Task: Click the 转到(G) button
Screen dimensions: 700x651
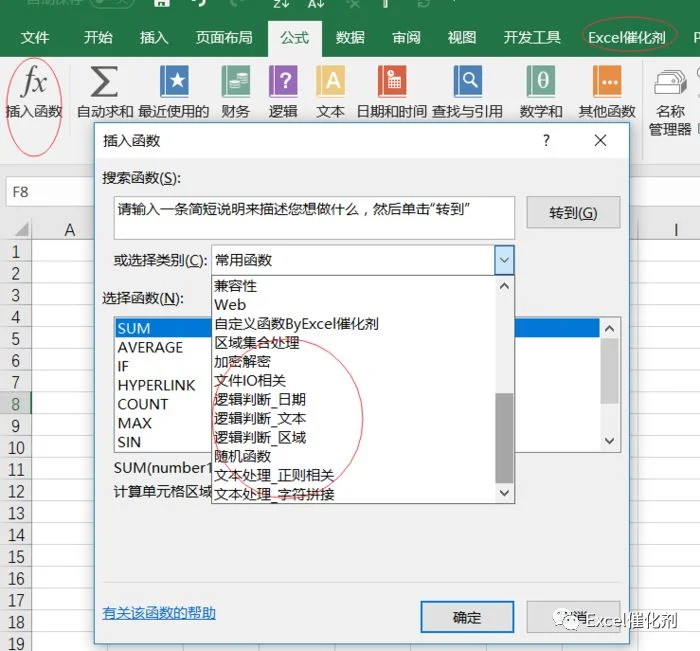Action: pyautogui.click(x=573, y=213)
